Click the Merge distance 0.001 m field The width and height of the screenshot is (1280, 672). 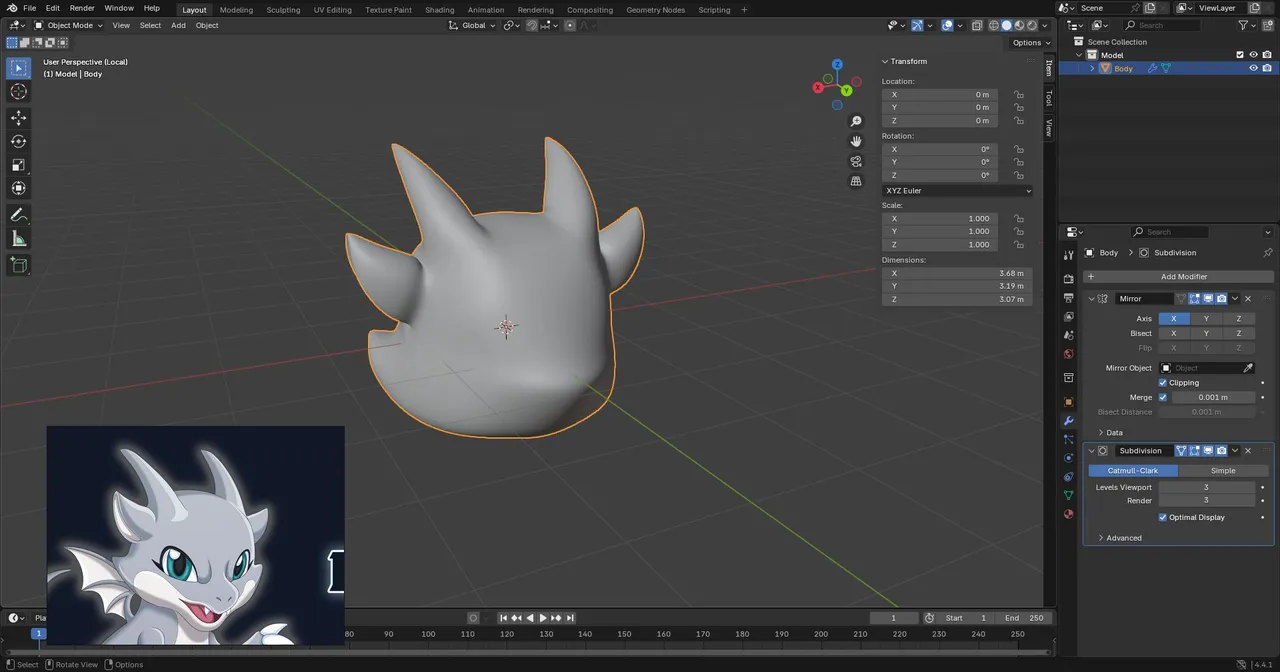coord(1213,397)
